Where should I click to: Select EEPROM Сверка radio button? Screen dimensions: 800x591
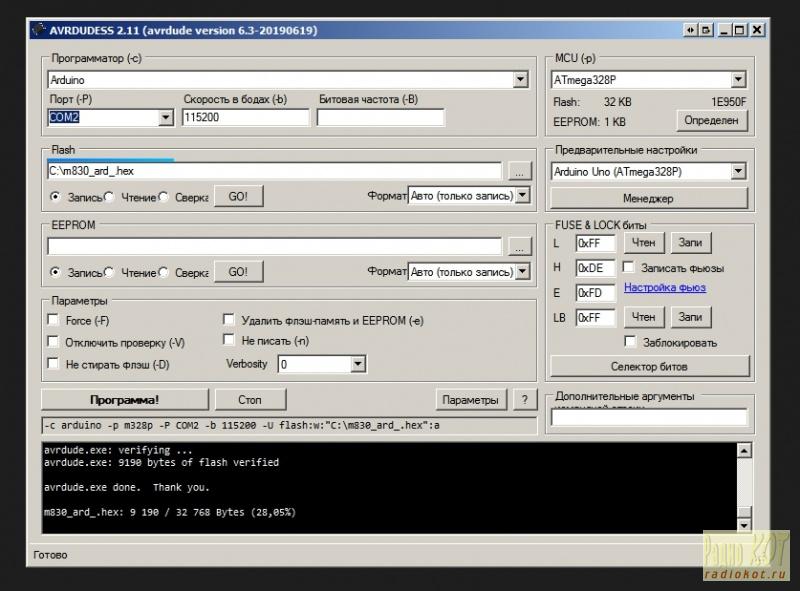click(x=163, y=273)
